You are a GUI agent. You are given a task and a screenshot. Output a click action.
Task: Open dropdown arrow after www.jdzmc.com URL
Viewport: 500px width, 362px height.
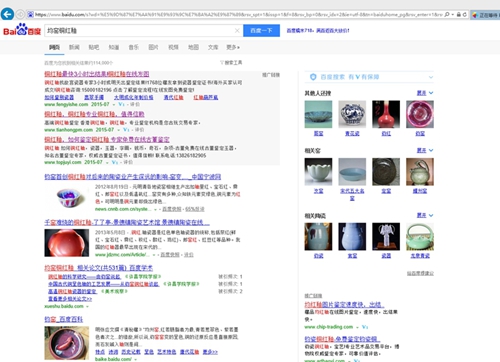[x=154, y=255]
